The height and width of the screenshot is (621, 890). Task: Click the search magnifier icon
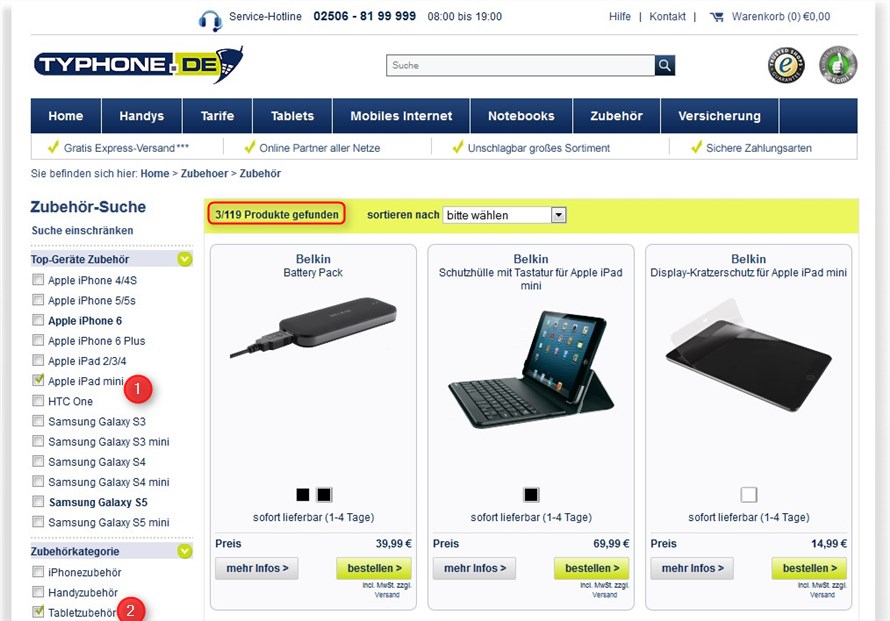pos(665,65)
